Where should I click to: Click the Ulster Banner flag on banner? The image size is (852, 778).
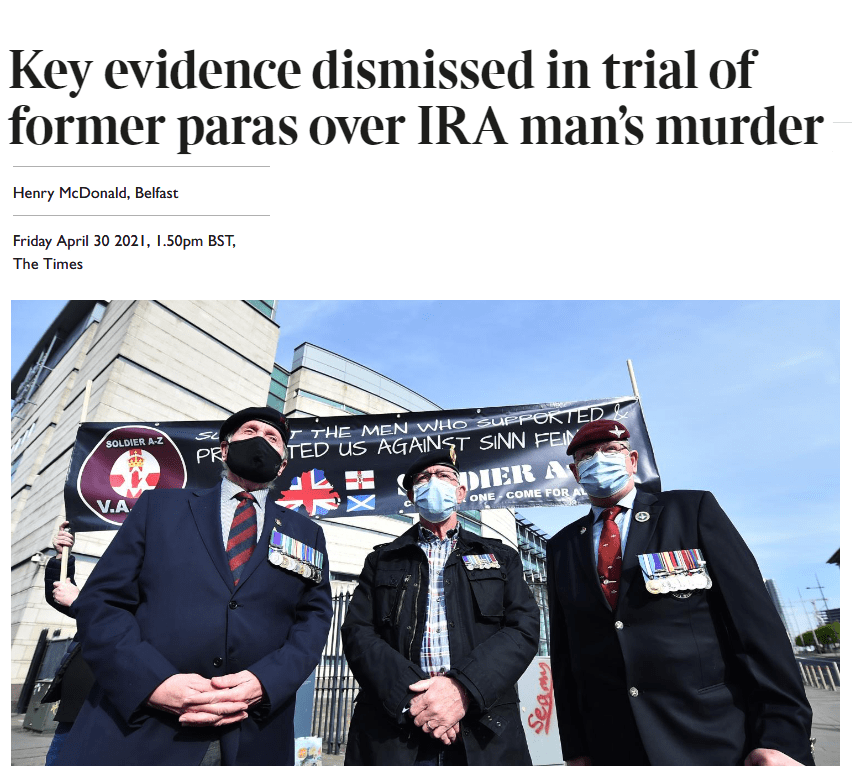coord(360,480)
